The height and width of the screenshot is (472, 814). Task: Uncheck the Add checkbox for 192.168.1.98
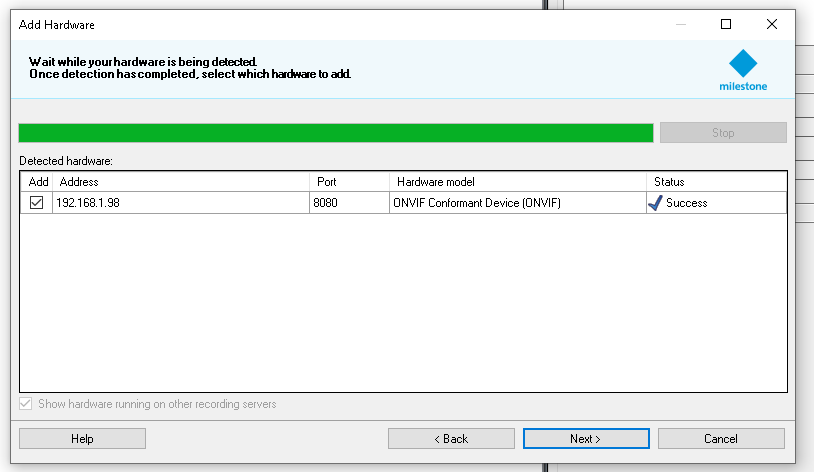[37, 203]
